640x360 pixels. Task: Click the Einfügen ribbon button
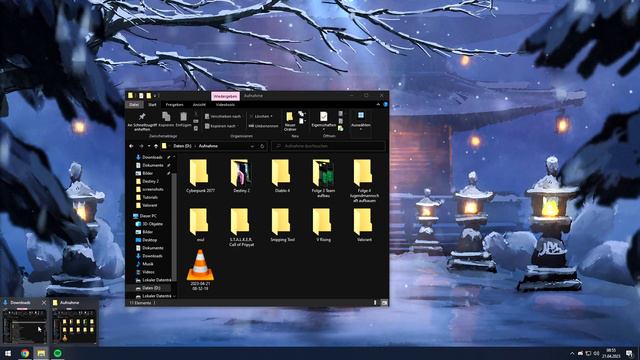click(183, 120)
